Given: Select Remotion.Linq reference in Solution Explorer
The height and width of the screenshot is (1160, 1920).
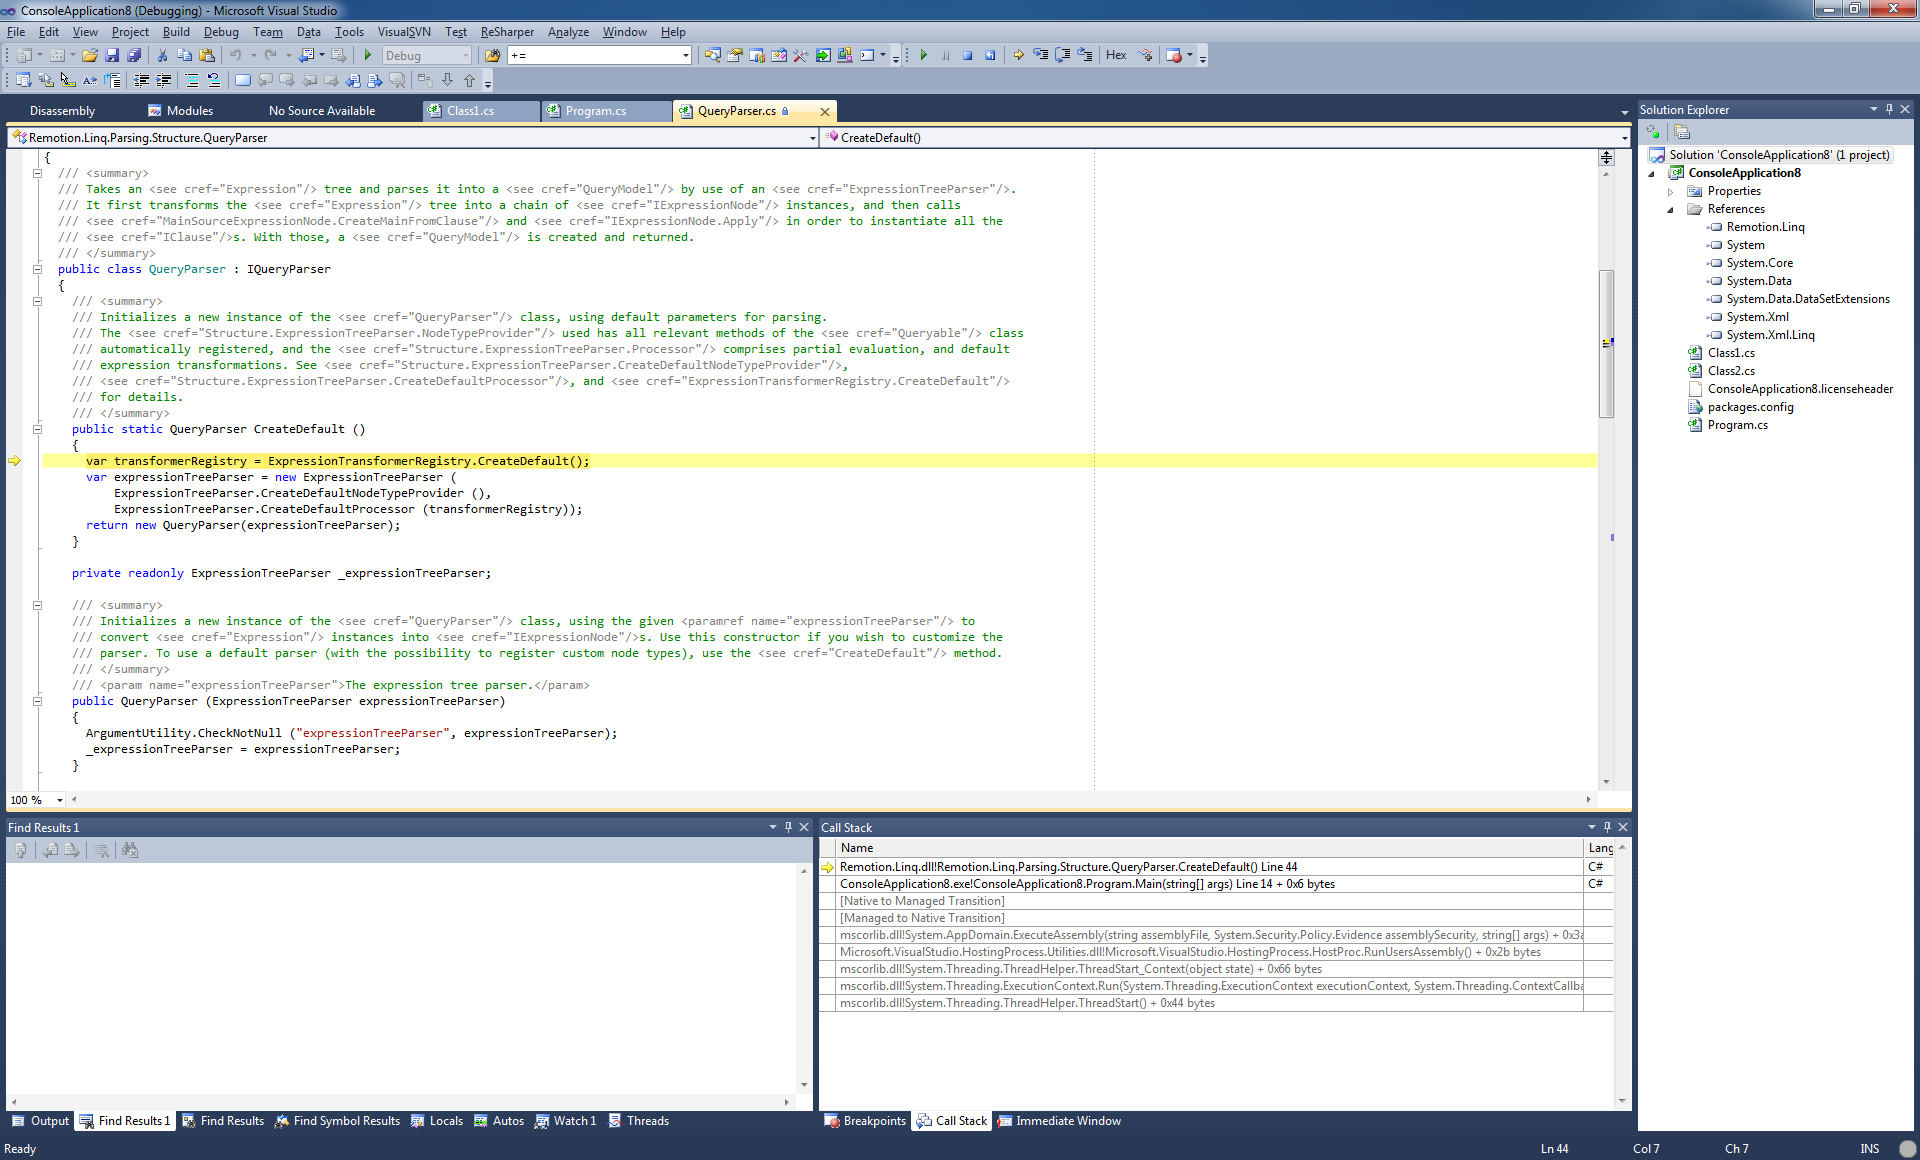Looking at the screenshot, I should click(1765, 227).
